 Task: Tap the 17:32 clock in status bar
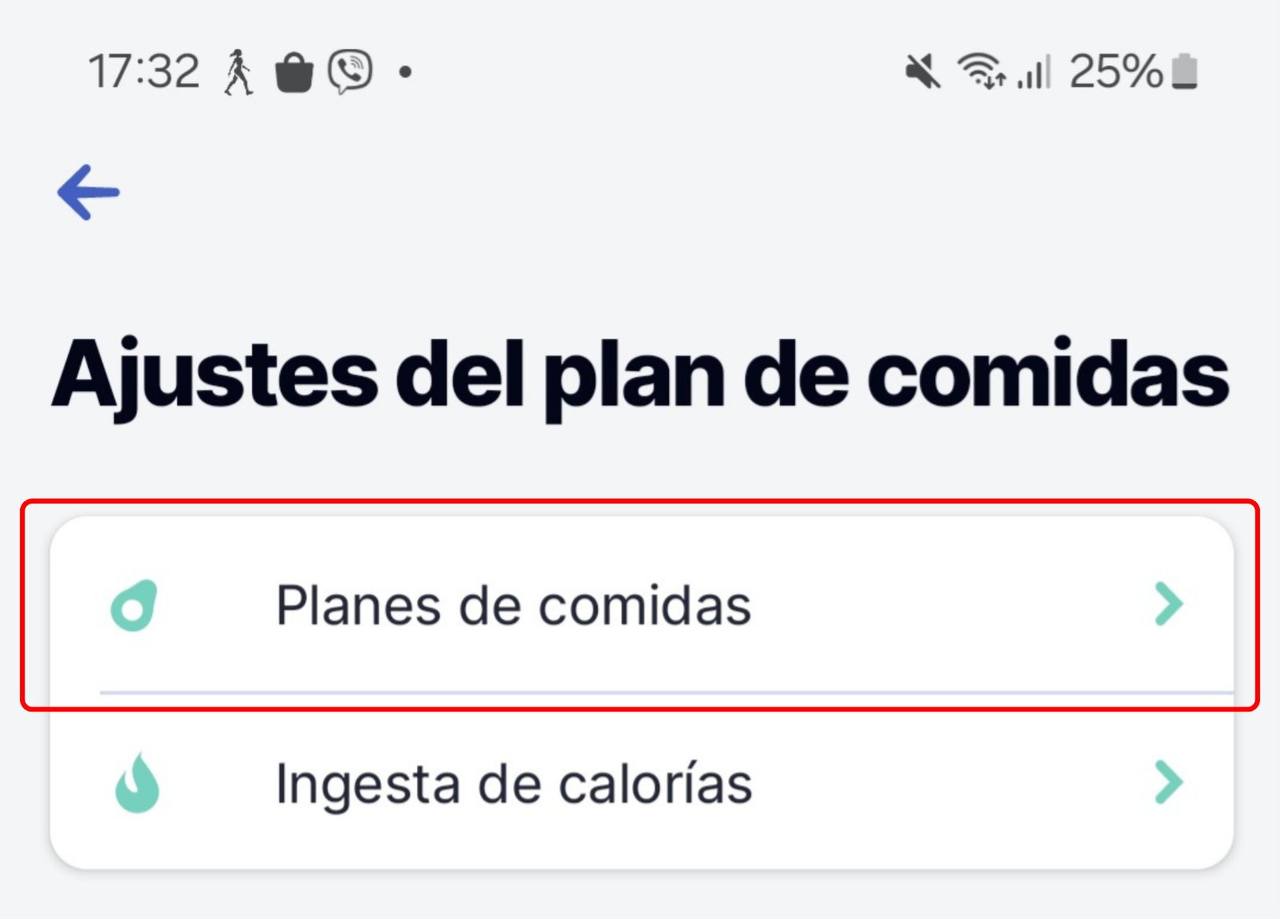pos(145,73)
